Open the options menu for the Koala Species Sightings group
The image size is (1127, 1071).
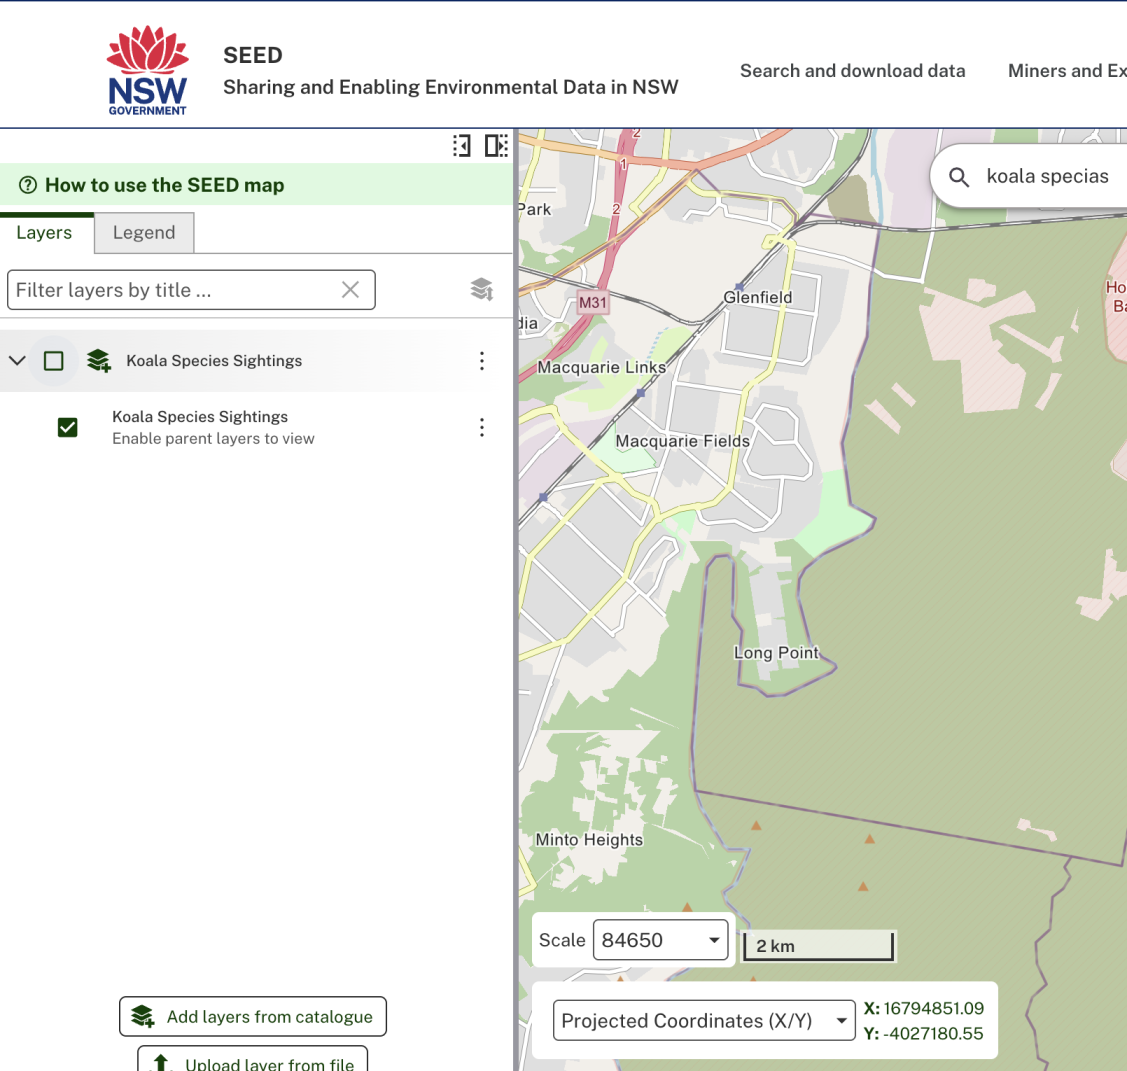482,361
